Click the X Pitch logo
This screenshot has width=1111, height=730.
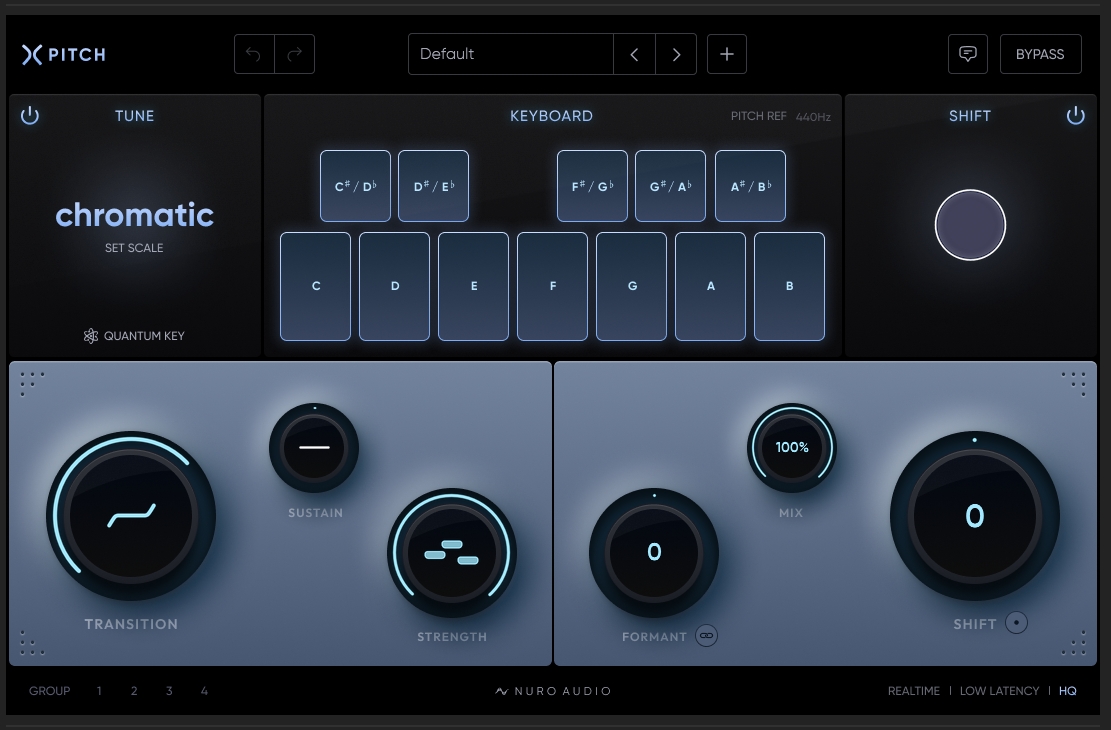64,55
